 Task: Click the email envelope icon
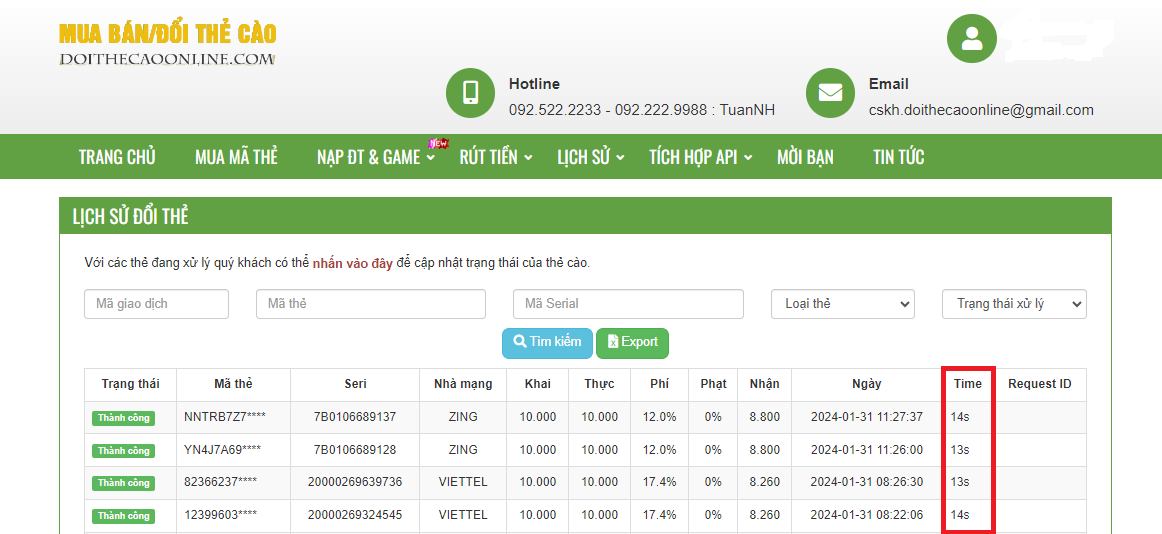(830, 93)
